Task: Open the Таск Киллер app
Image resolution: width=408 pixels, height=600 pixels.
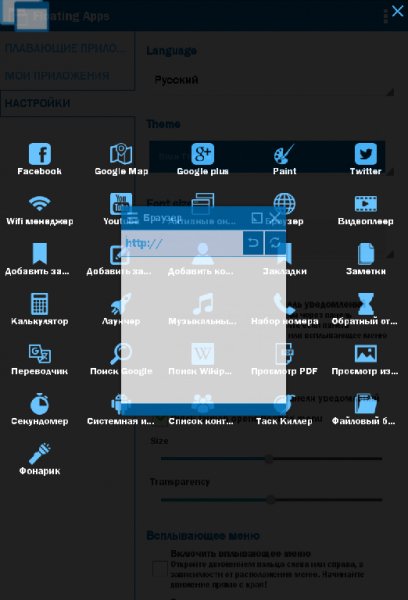Action: click(x=284, y=409)
